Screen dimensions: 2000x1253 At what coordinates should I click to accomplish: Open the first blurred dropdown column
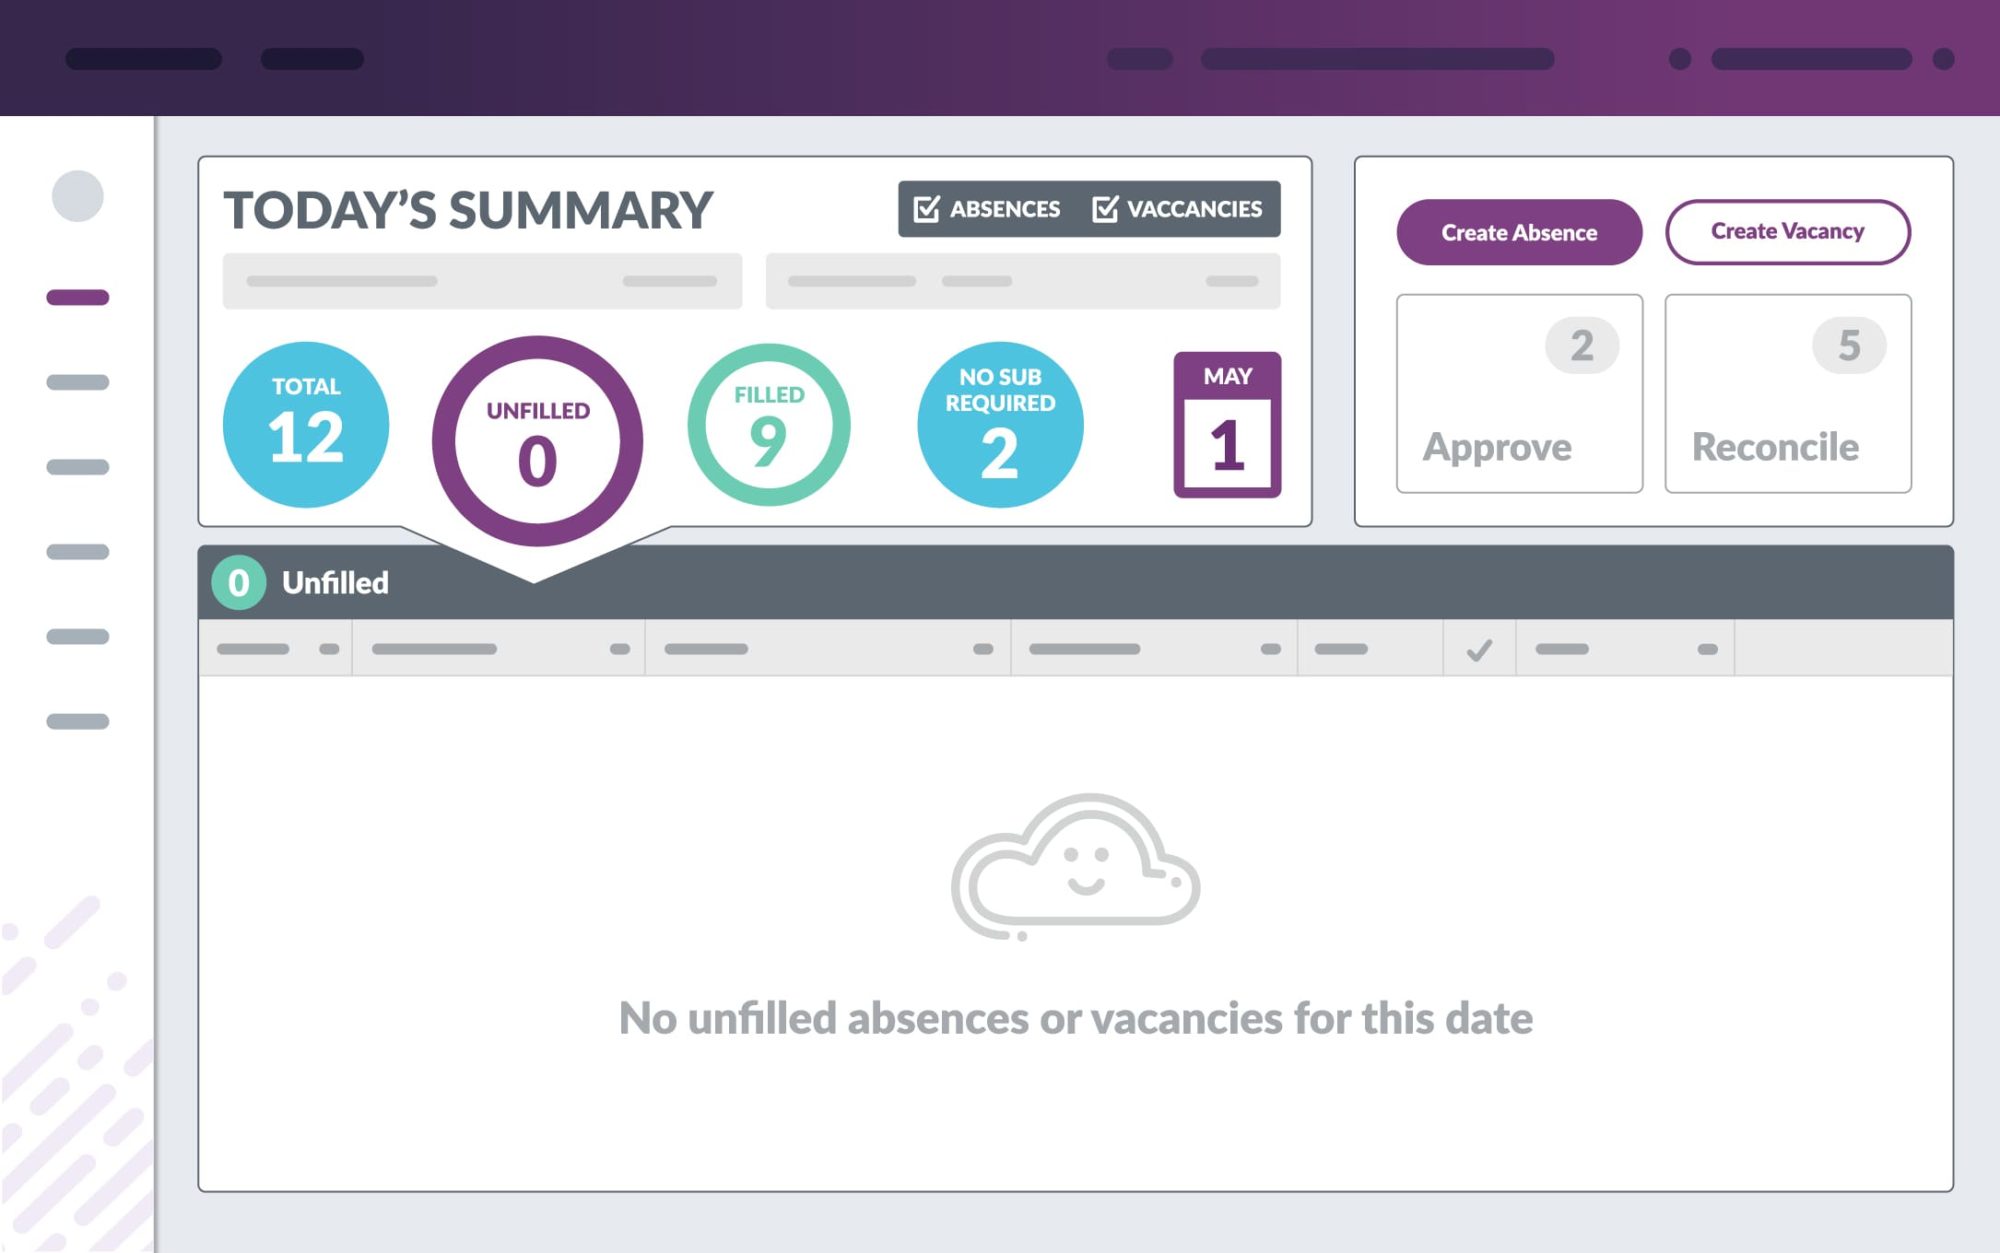click(325, 647)
